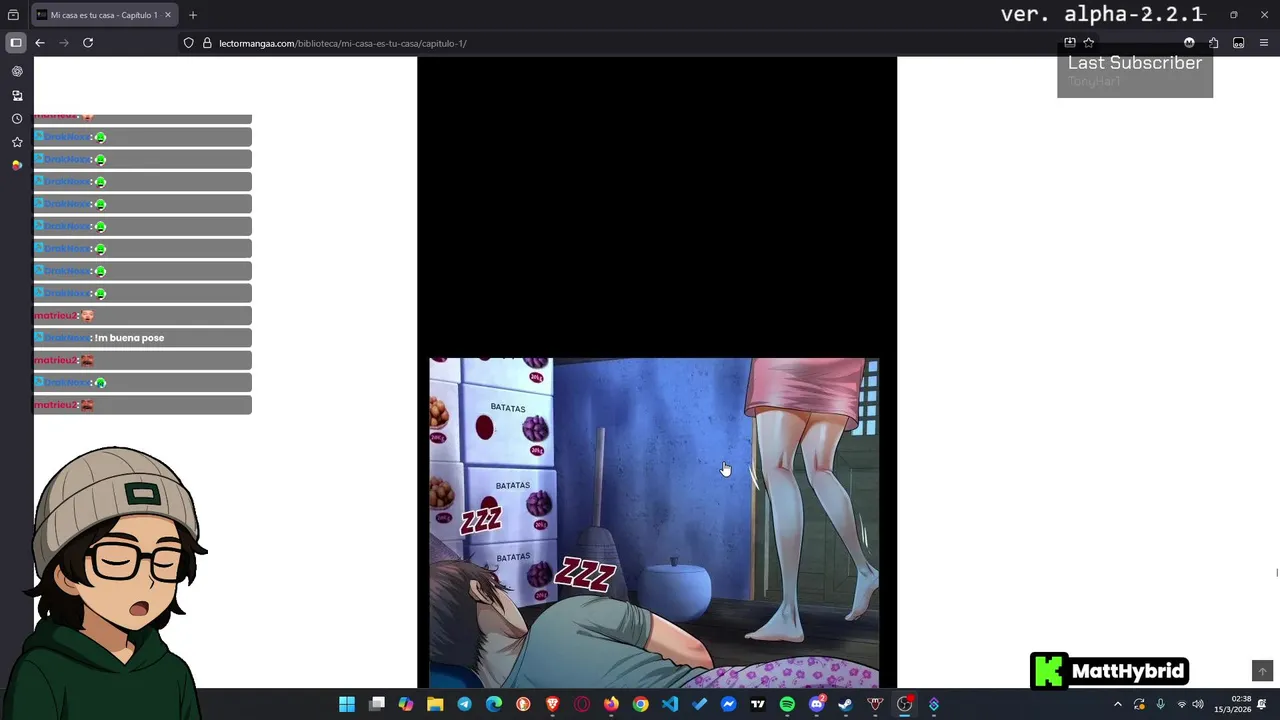Open the sidebar toggle icon beside the back arrow
This screenshot has height=720, width=1280.
click(15, 43)
